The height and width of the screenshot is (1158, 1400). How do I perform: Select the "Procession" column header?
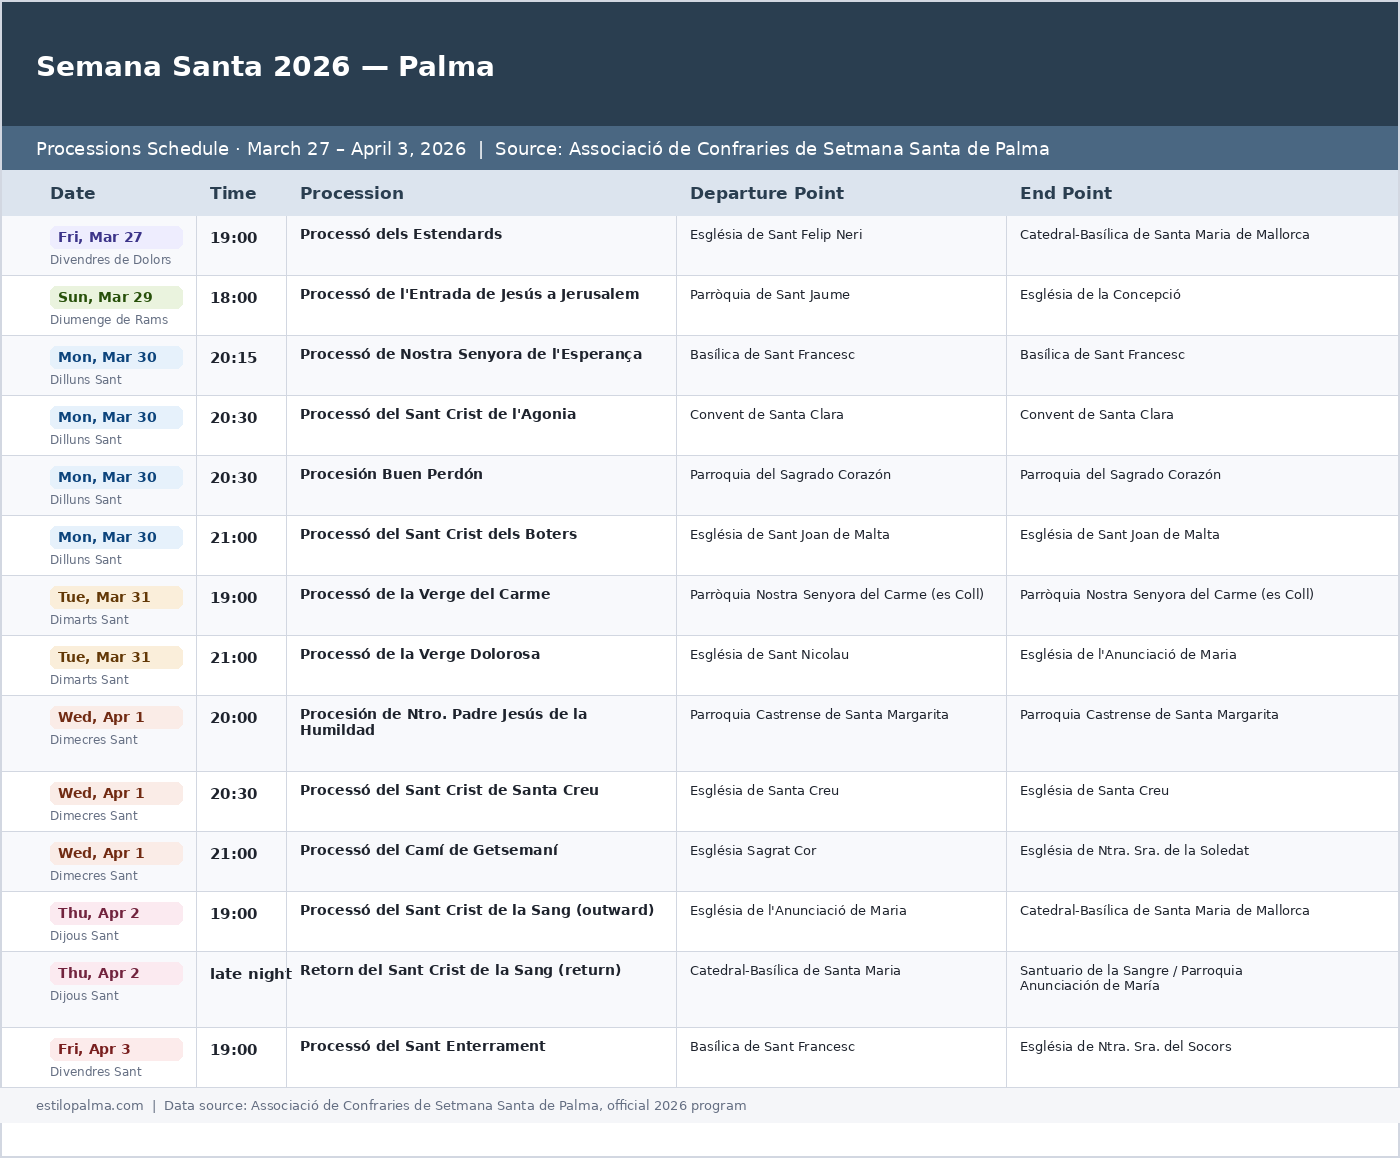[352, 194]
